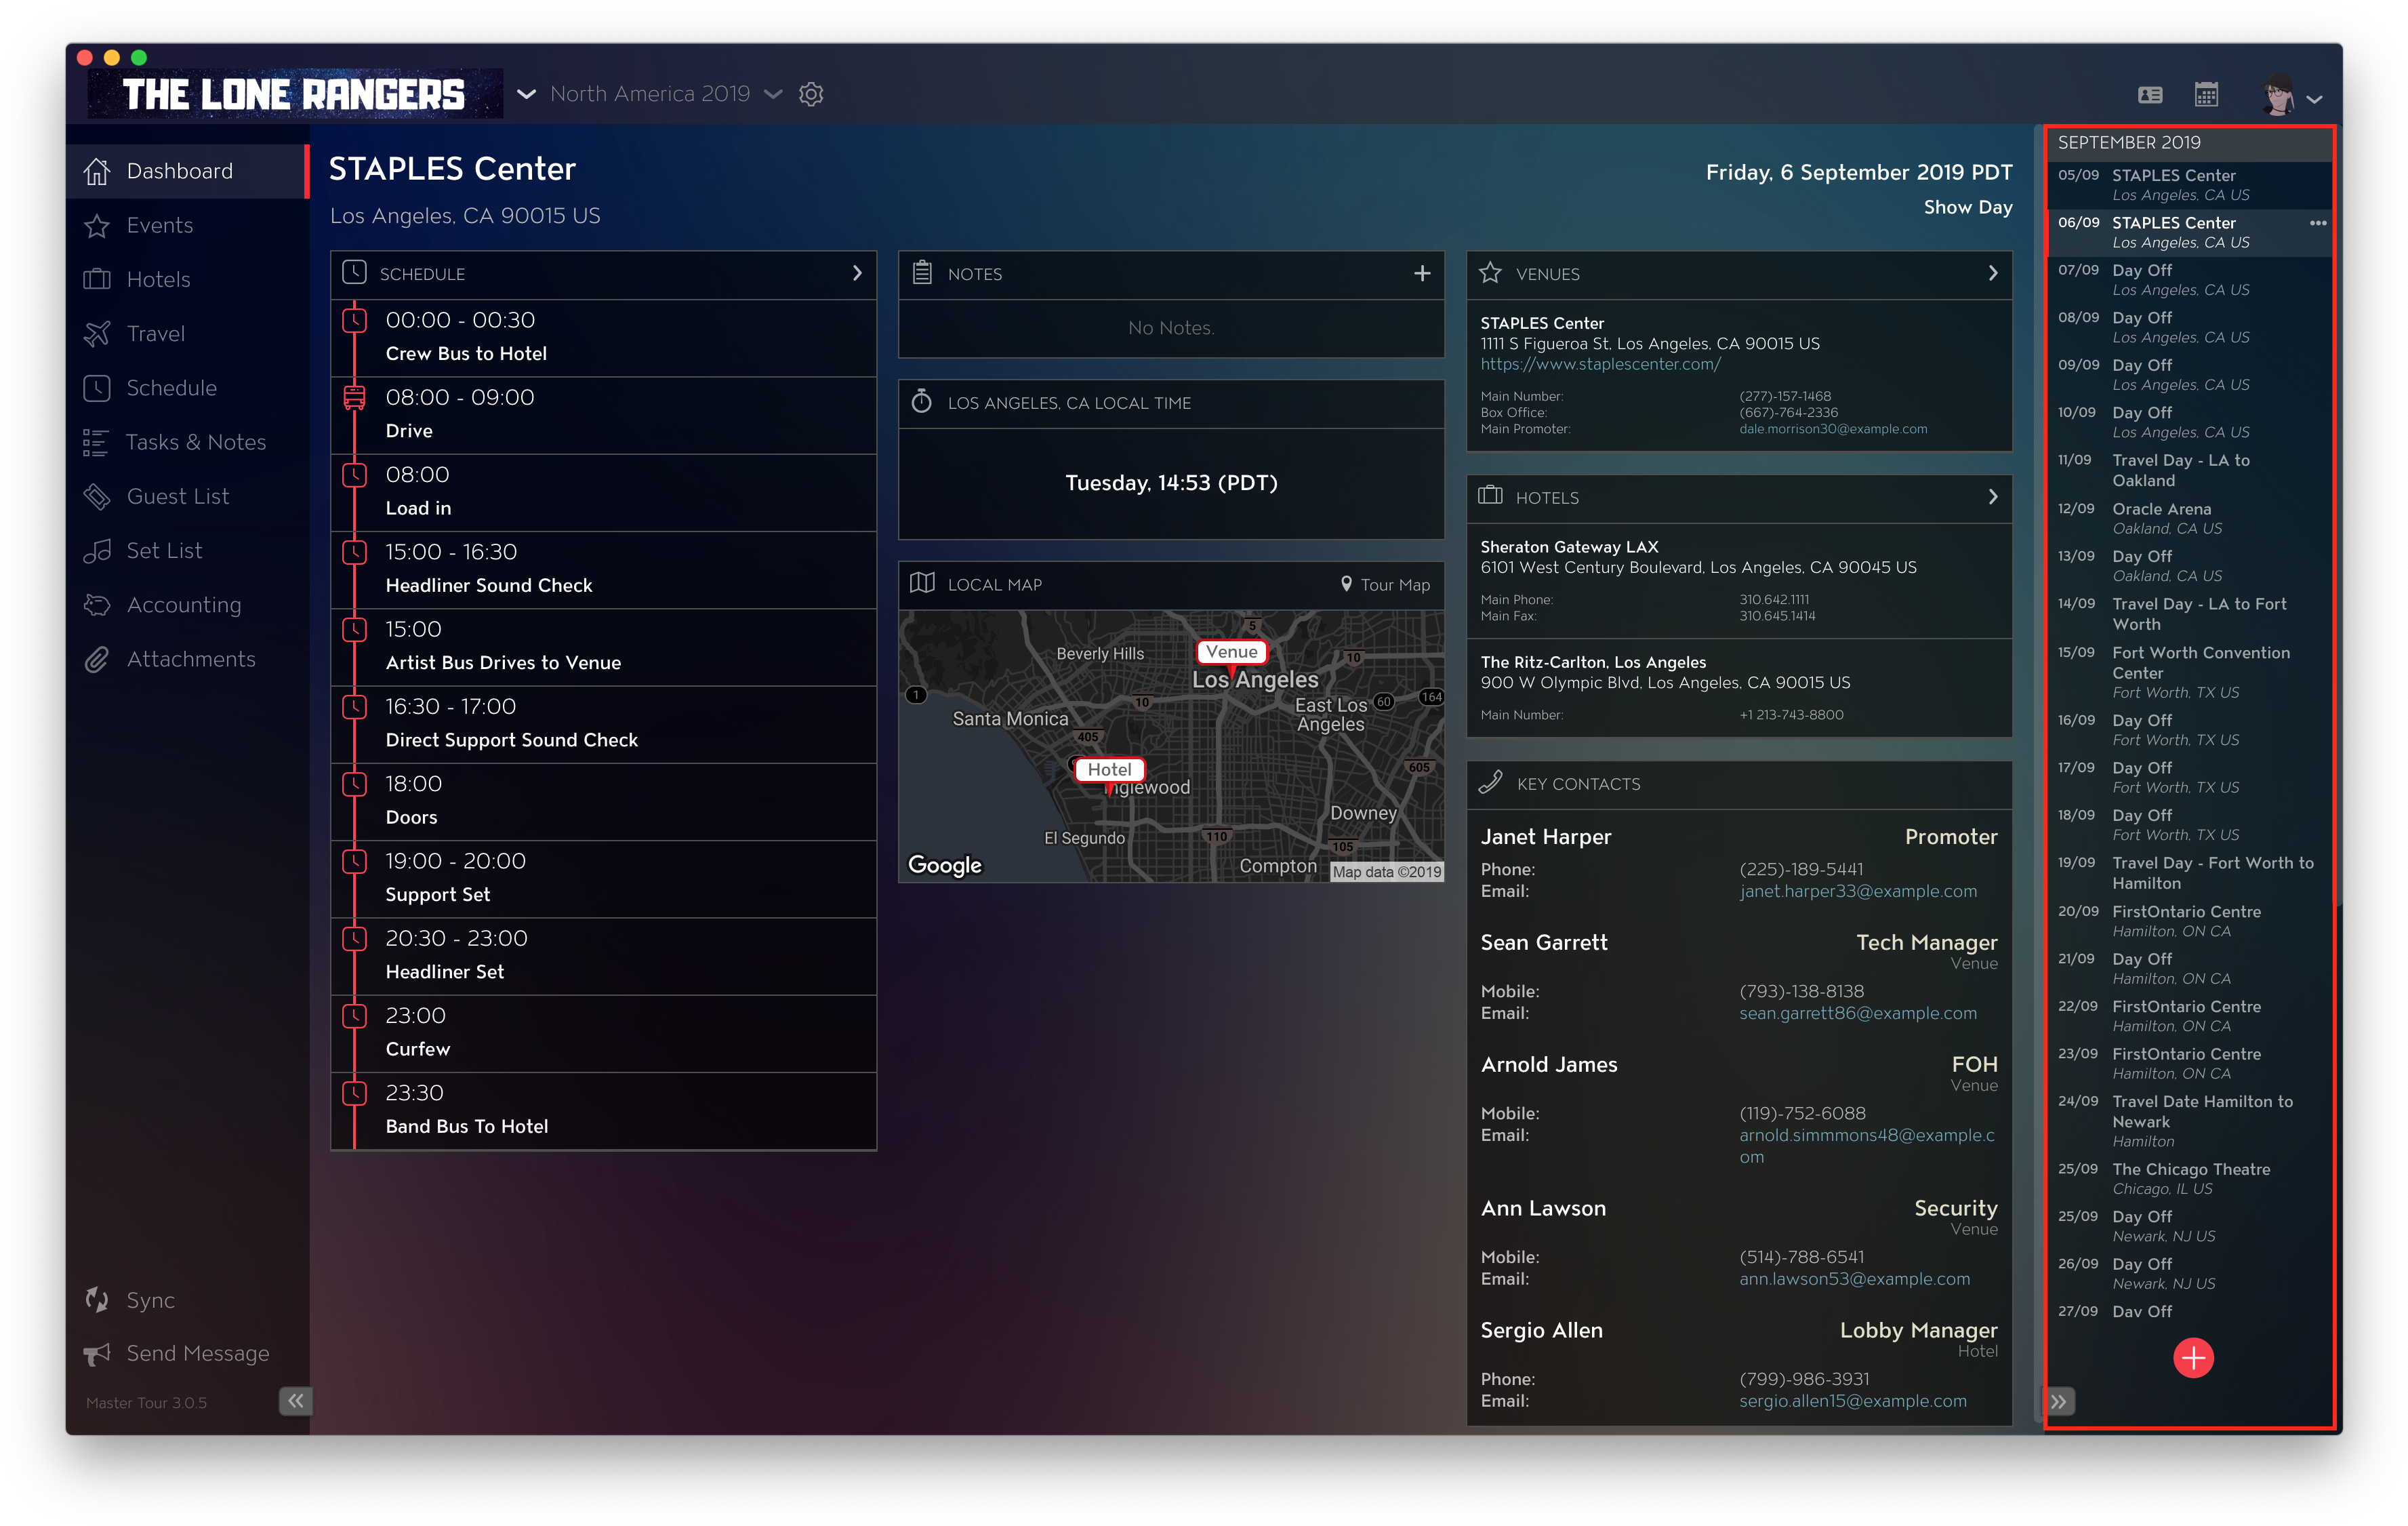This screenshot has width=2408, height=1526.
Task: Open the Headliner Sound Check schedule item
Action: pos(604,569)
